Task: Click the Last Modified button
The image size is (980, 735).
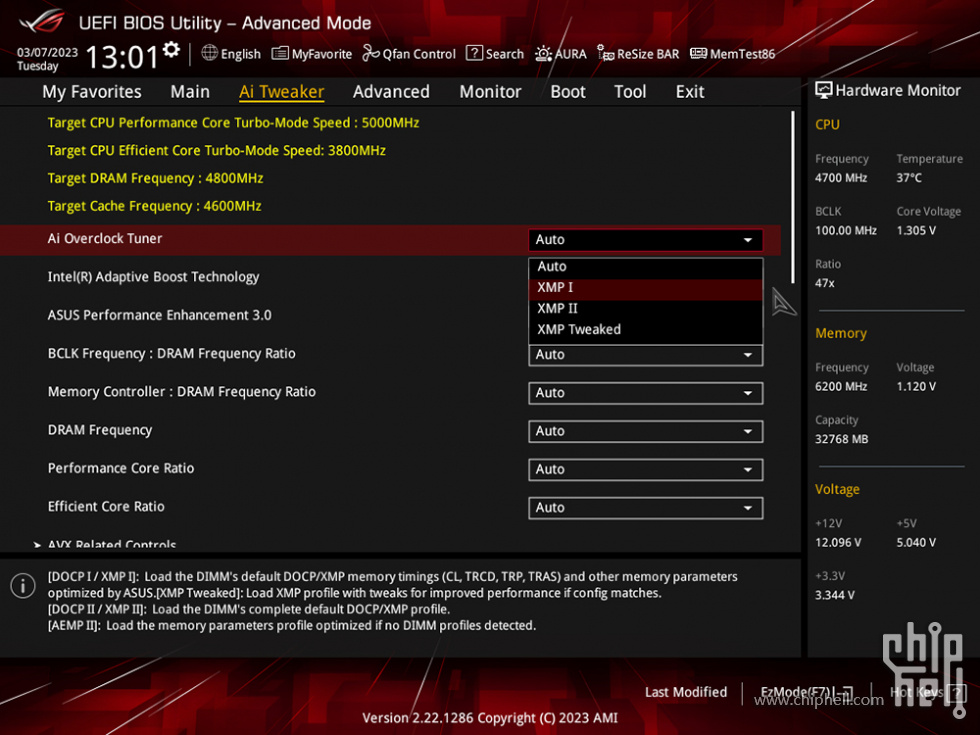Action: point(686,692)
